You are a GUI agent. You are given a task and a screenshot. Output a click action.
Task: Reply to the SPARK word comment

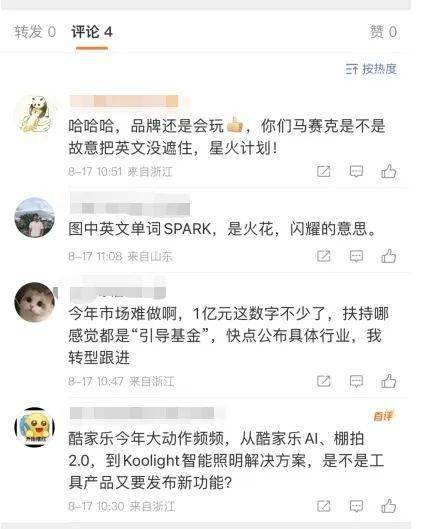(x=356, y=256)
